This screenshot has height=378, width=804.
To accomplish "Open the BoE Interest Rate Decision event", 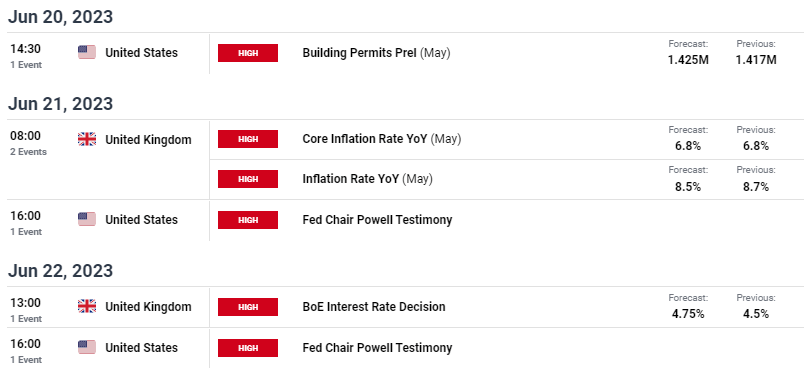I will pos(374,307).
